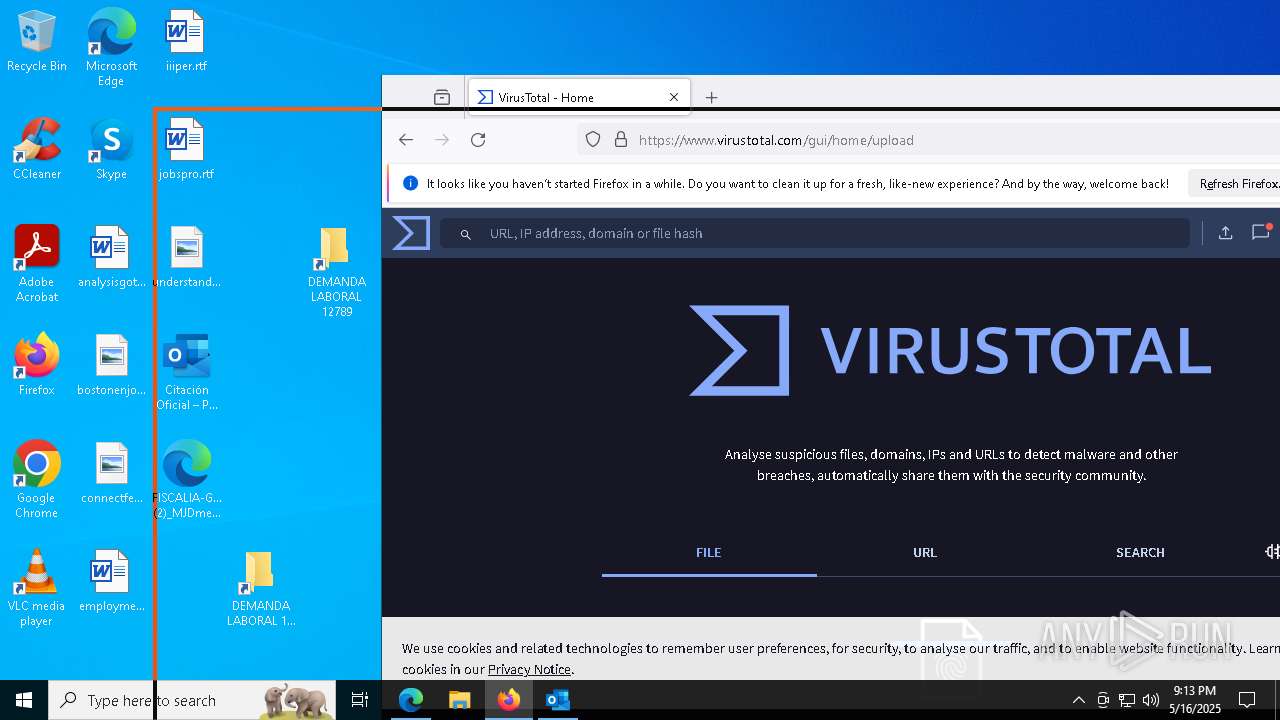The width and height of the screenshot is (1280, 720).
Task: Open Edge from the taskbar
Action: 411,700
